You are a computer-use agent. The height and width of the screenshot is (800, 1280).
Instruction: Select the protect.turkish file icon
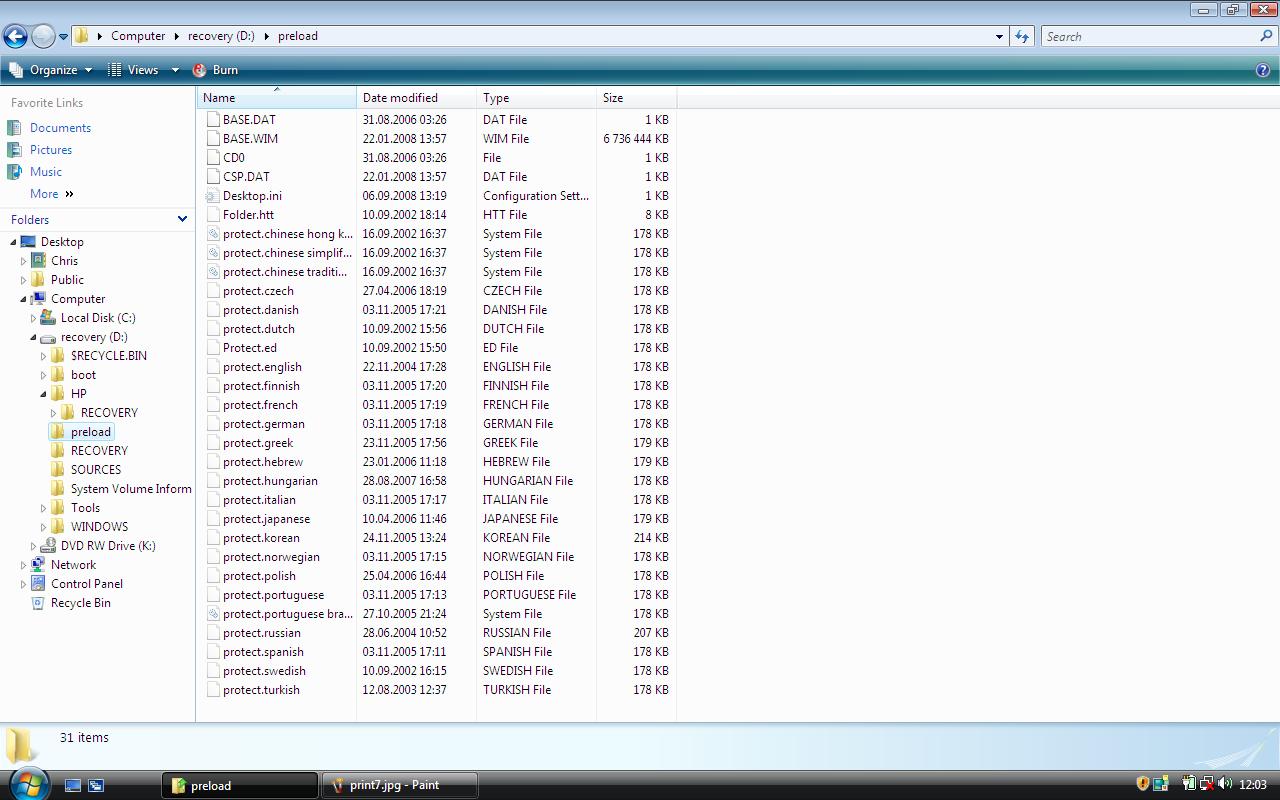click(212, 689)
